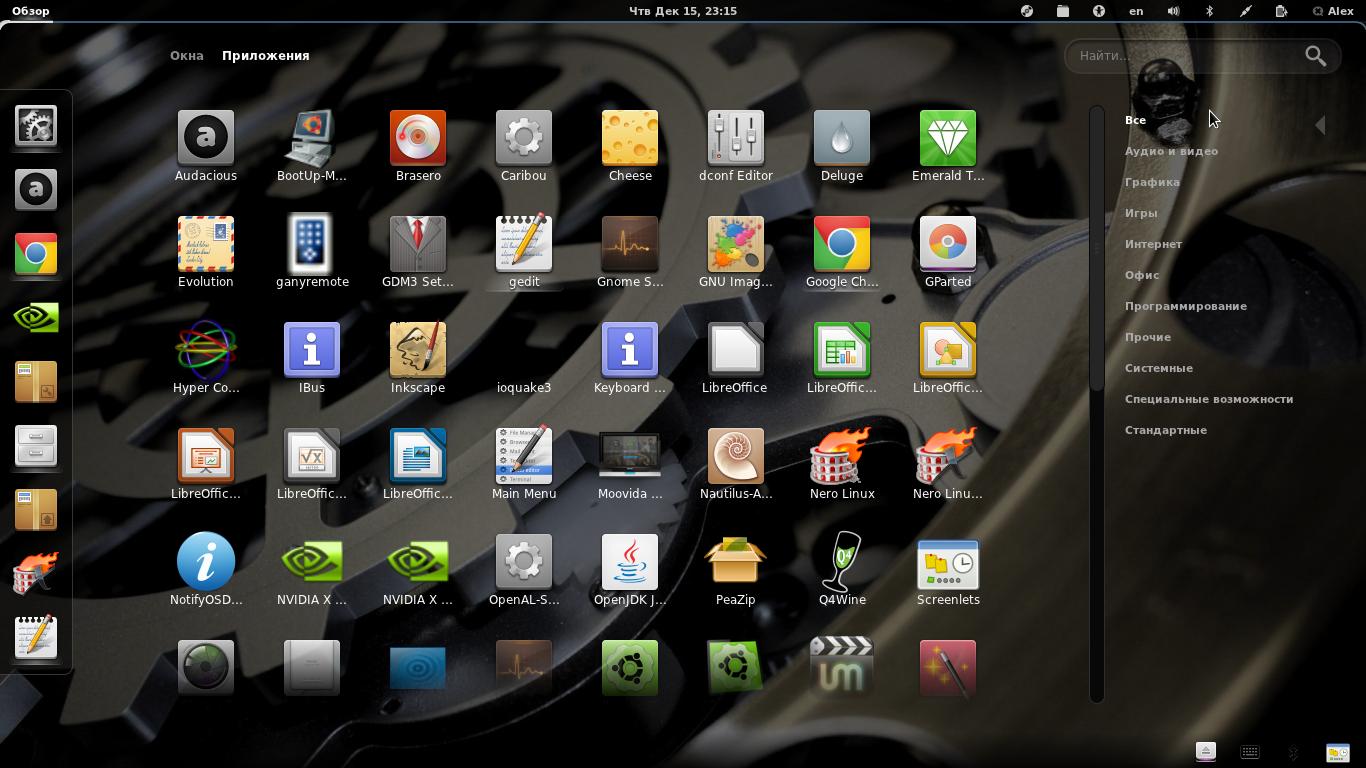Screen dimensions: 1366x768
Task: Click the magnifier icon in search box
Action: pos(1316,56)
